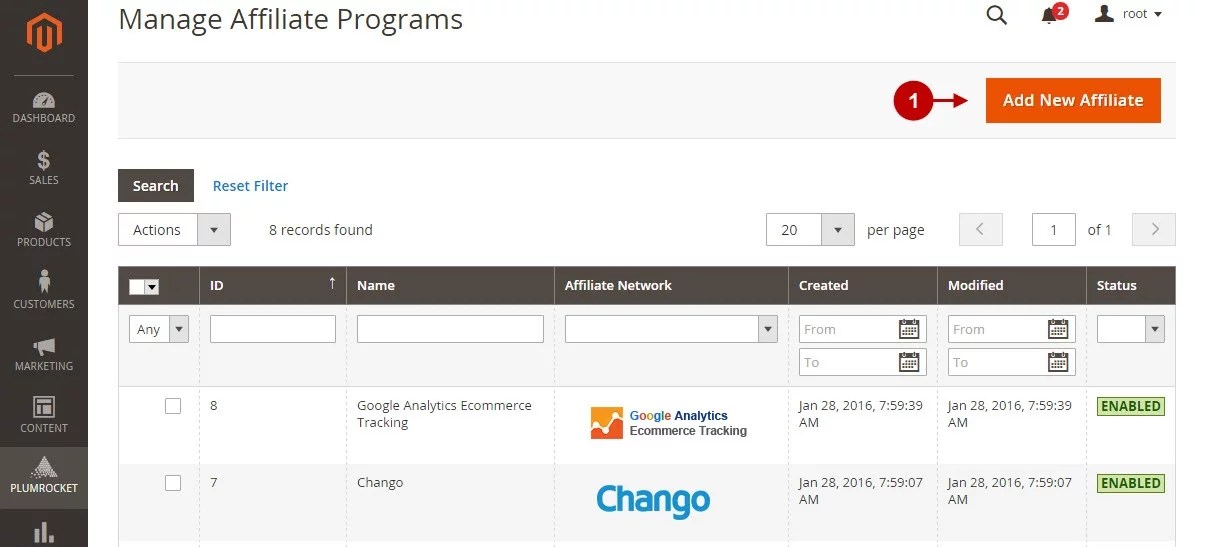Open the notifications bell icon
The image size is (1206, 547).
tap(1050, 15)
